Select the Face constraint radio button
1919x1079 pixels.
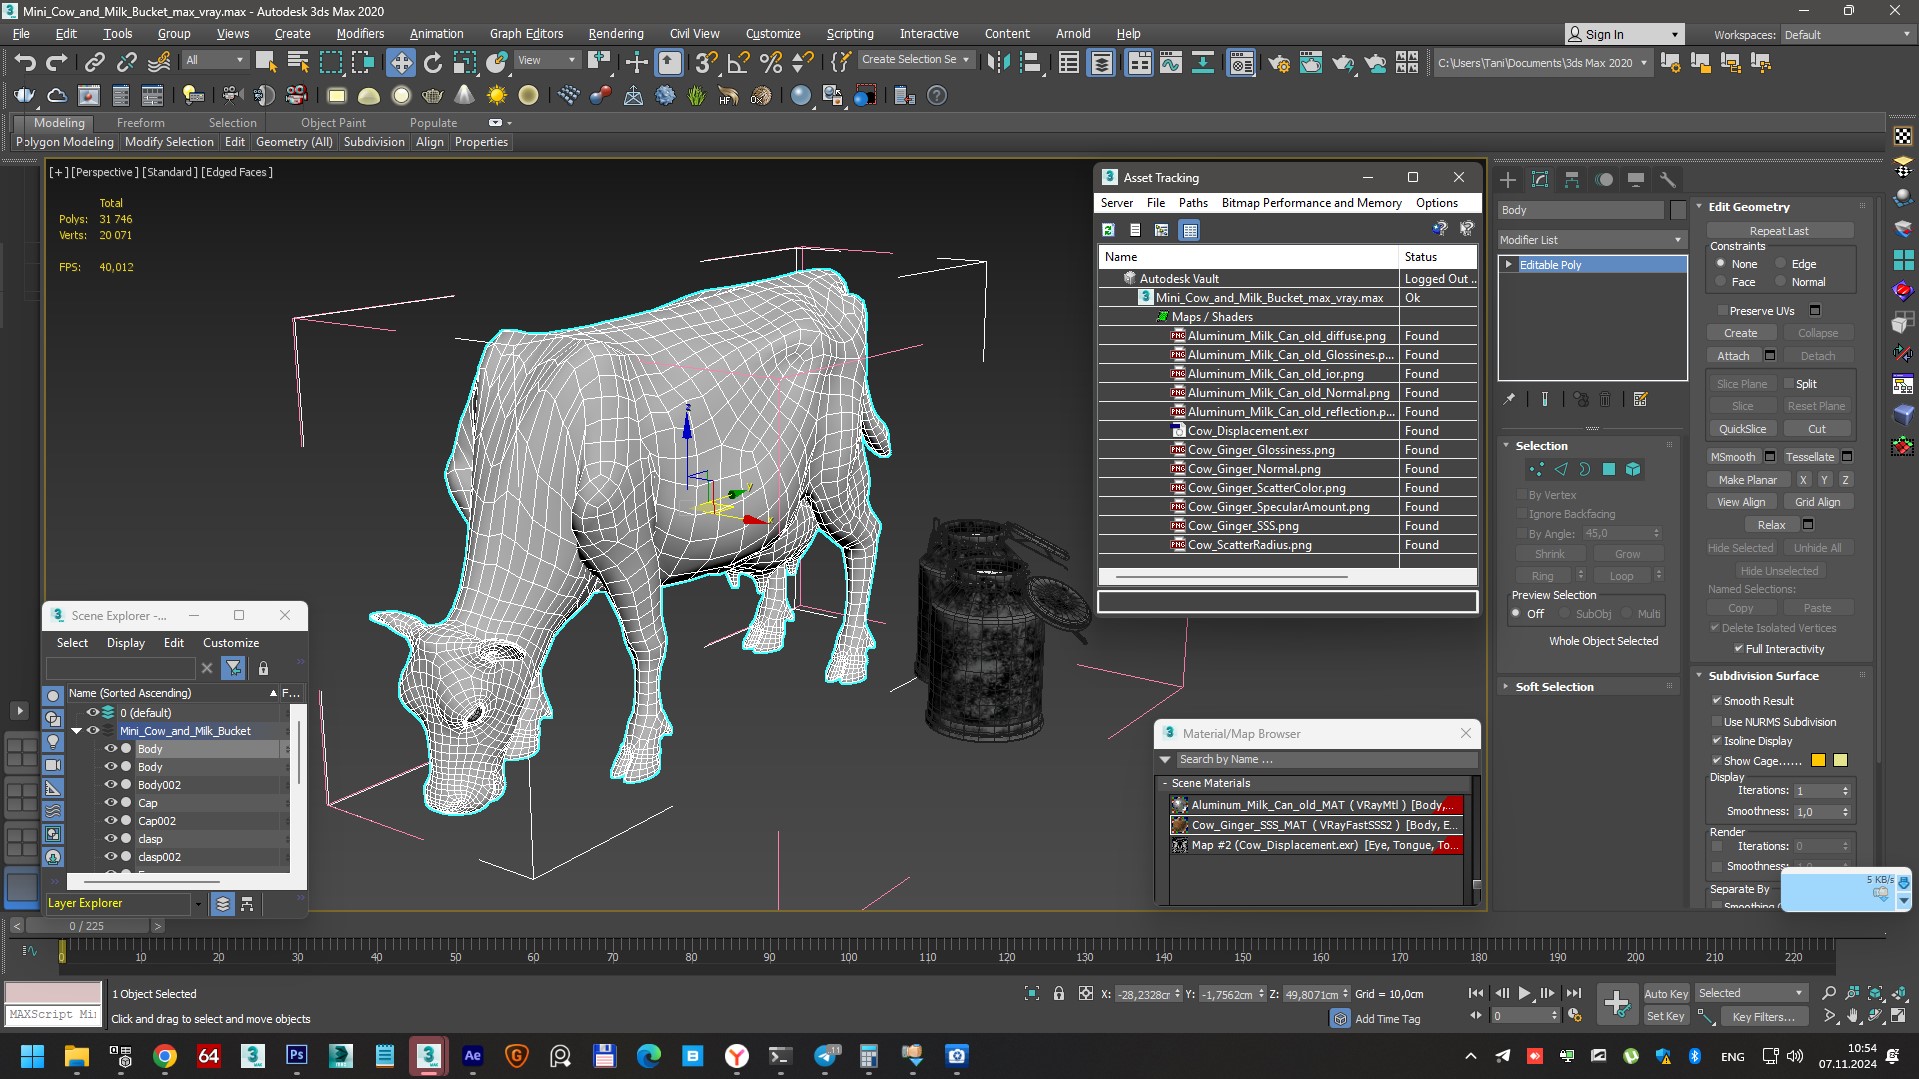[1720, 282]
